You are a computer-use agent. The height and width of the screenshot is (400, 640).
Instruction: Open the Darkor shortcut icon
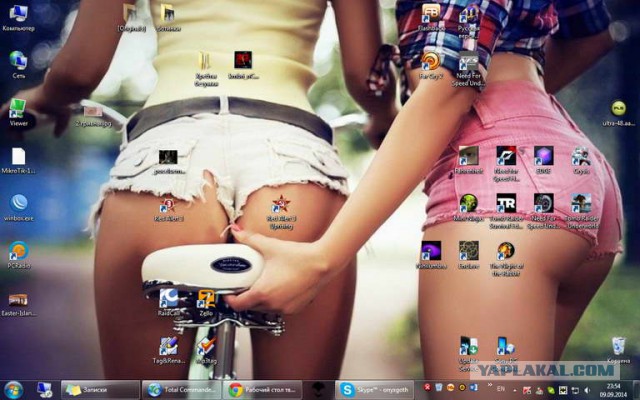pos(468,255)
